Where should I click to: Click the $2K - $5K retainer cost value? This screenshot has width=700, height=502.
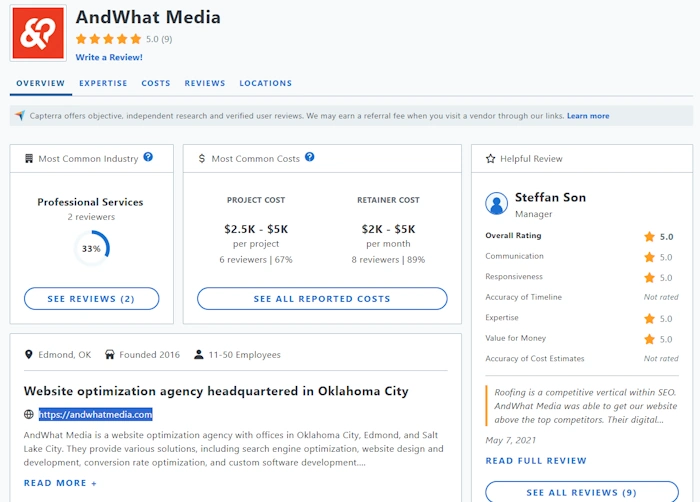(x=388, y=229)
